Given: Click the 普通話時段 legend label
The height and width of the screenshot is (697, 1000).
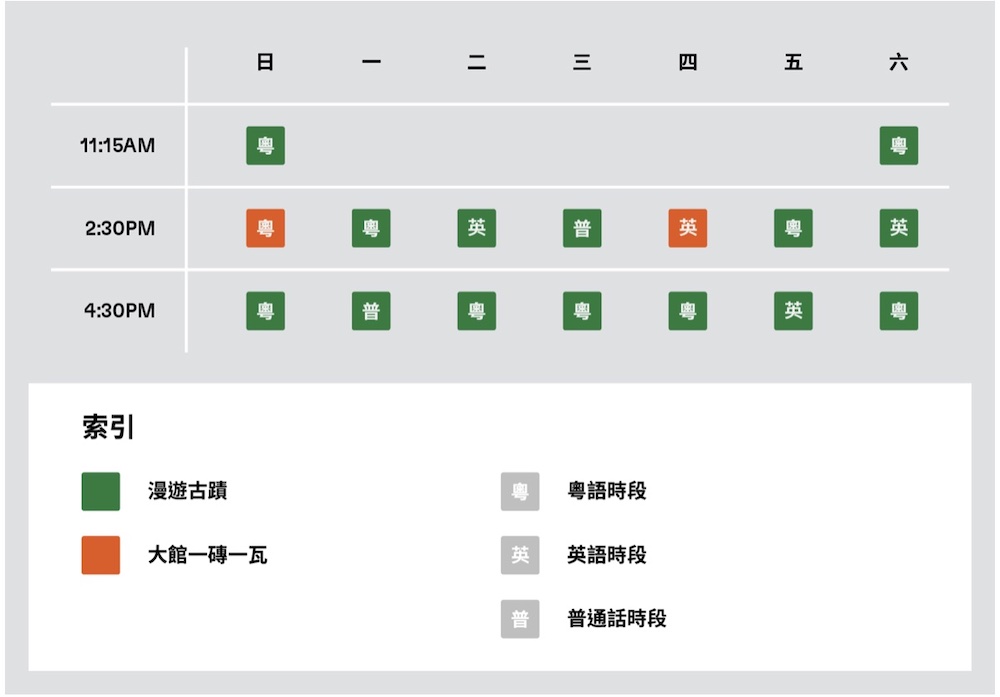Looking at the screenshot, I should coord(616,619).
